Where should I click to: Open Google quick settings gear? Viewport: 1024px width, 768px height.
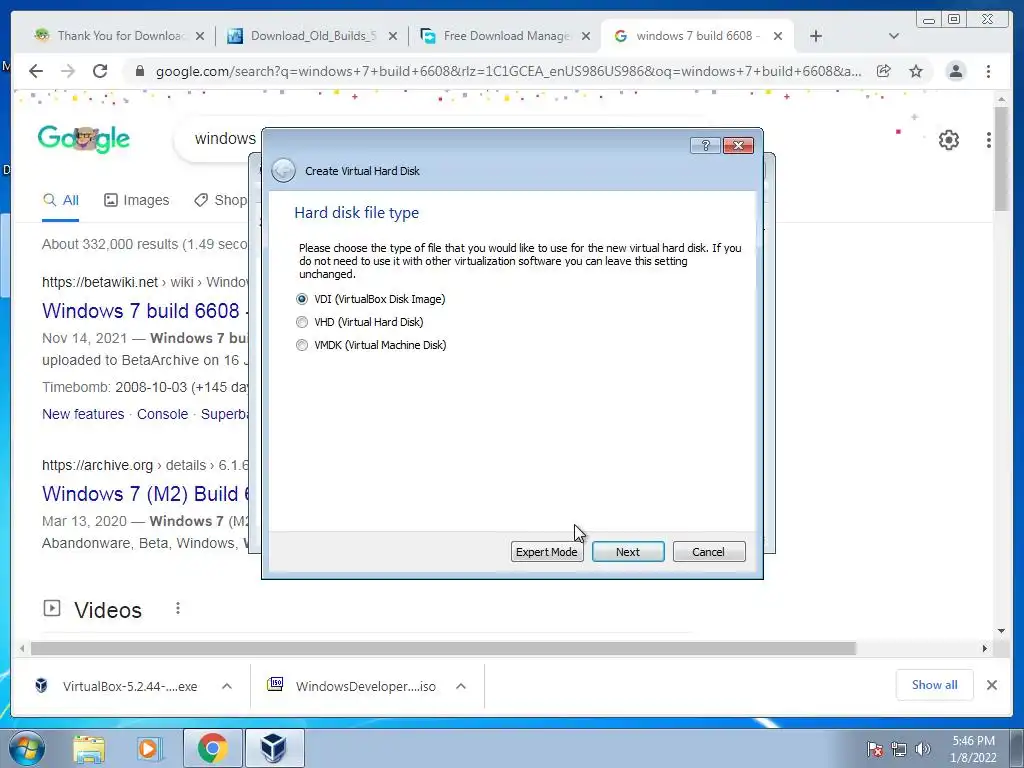pyautogui.click(x=949, y=140)
